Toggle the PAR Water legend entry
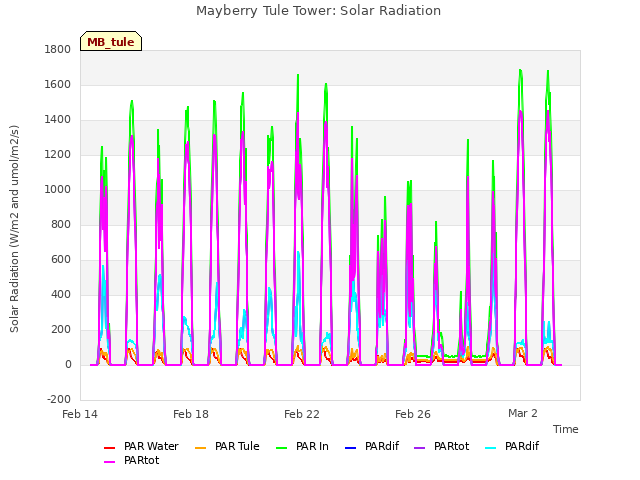This screenshot has width=640, height=480. tap(142, 447)
